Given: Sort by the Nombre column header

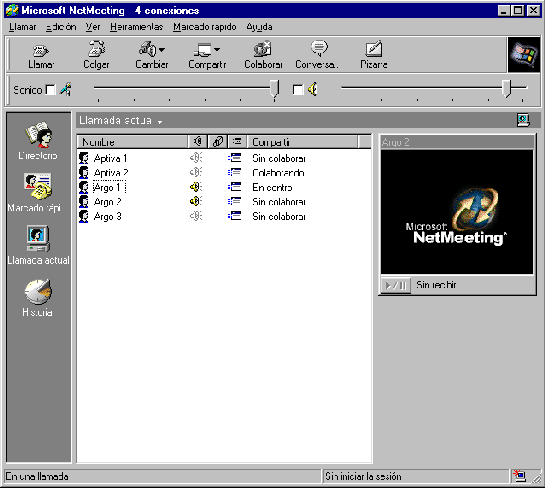Looking at the screenshot, I should [x=132, y=142].
